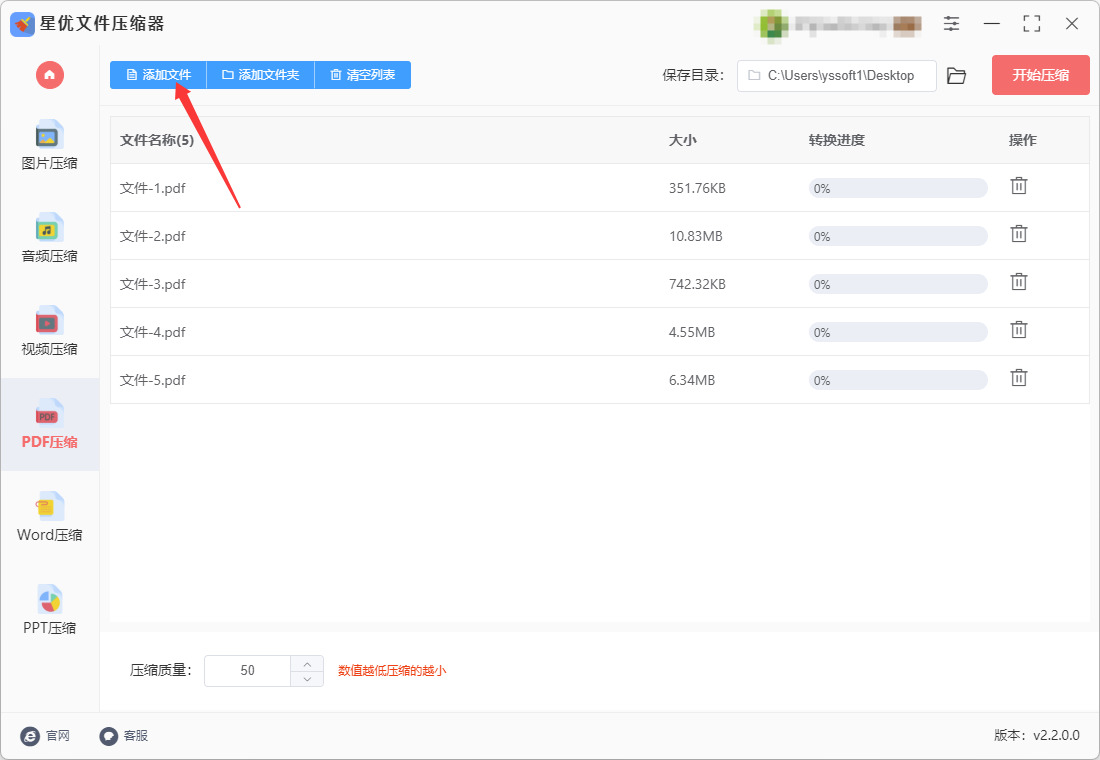Click the 大小 column header

(683, 140)
